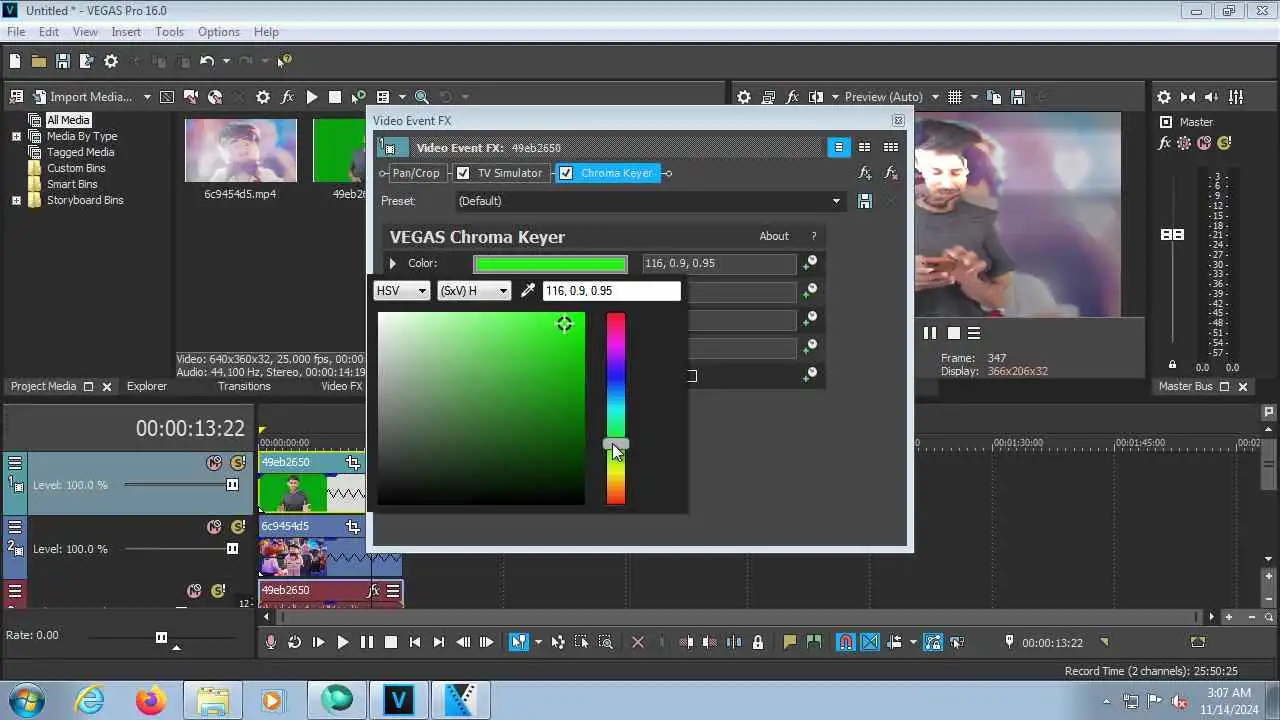Viewport: 1280px width, 720px height.
Task: Click the About link in Chroma Keyer
Action: pos(774,236)
